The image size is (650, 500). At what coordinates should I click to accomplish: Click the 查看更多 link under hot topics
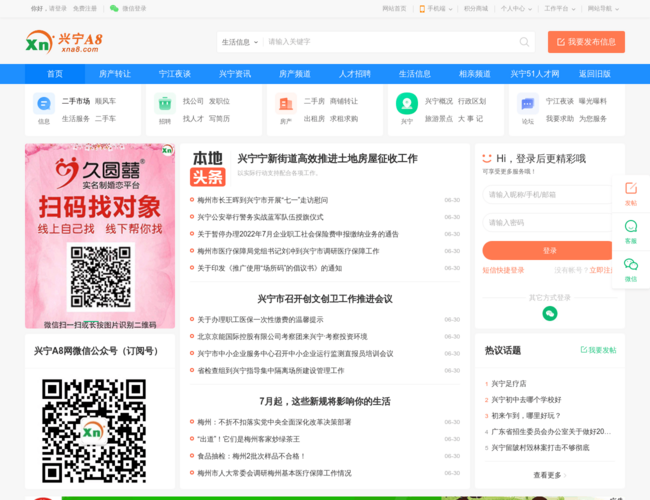point(550,475)
